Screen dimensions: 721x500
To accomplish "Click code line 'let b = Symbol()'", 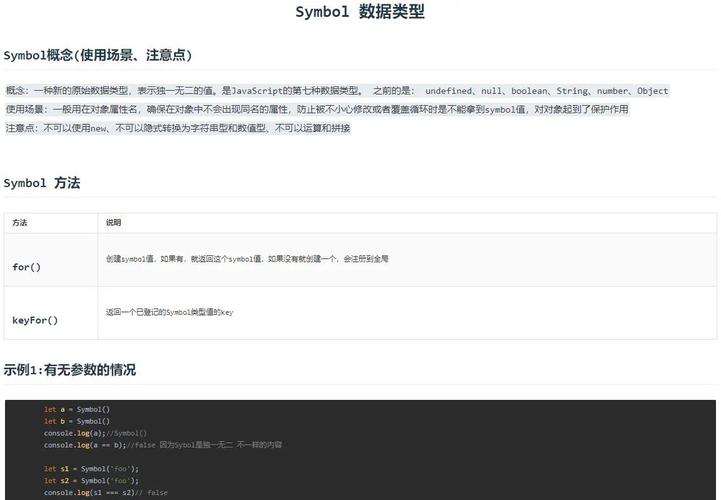I will point(77,421).
